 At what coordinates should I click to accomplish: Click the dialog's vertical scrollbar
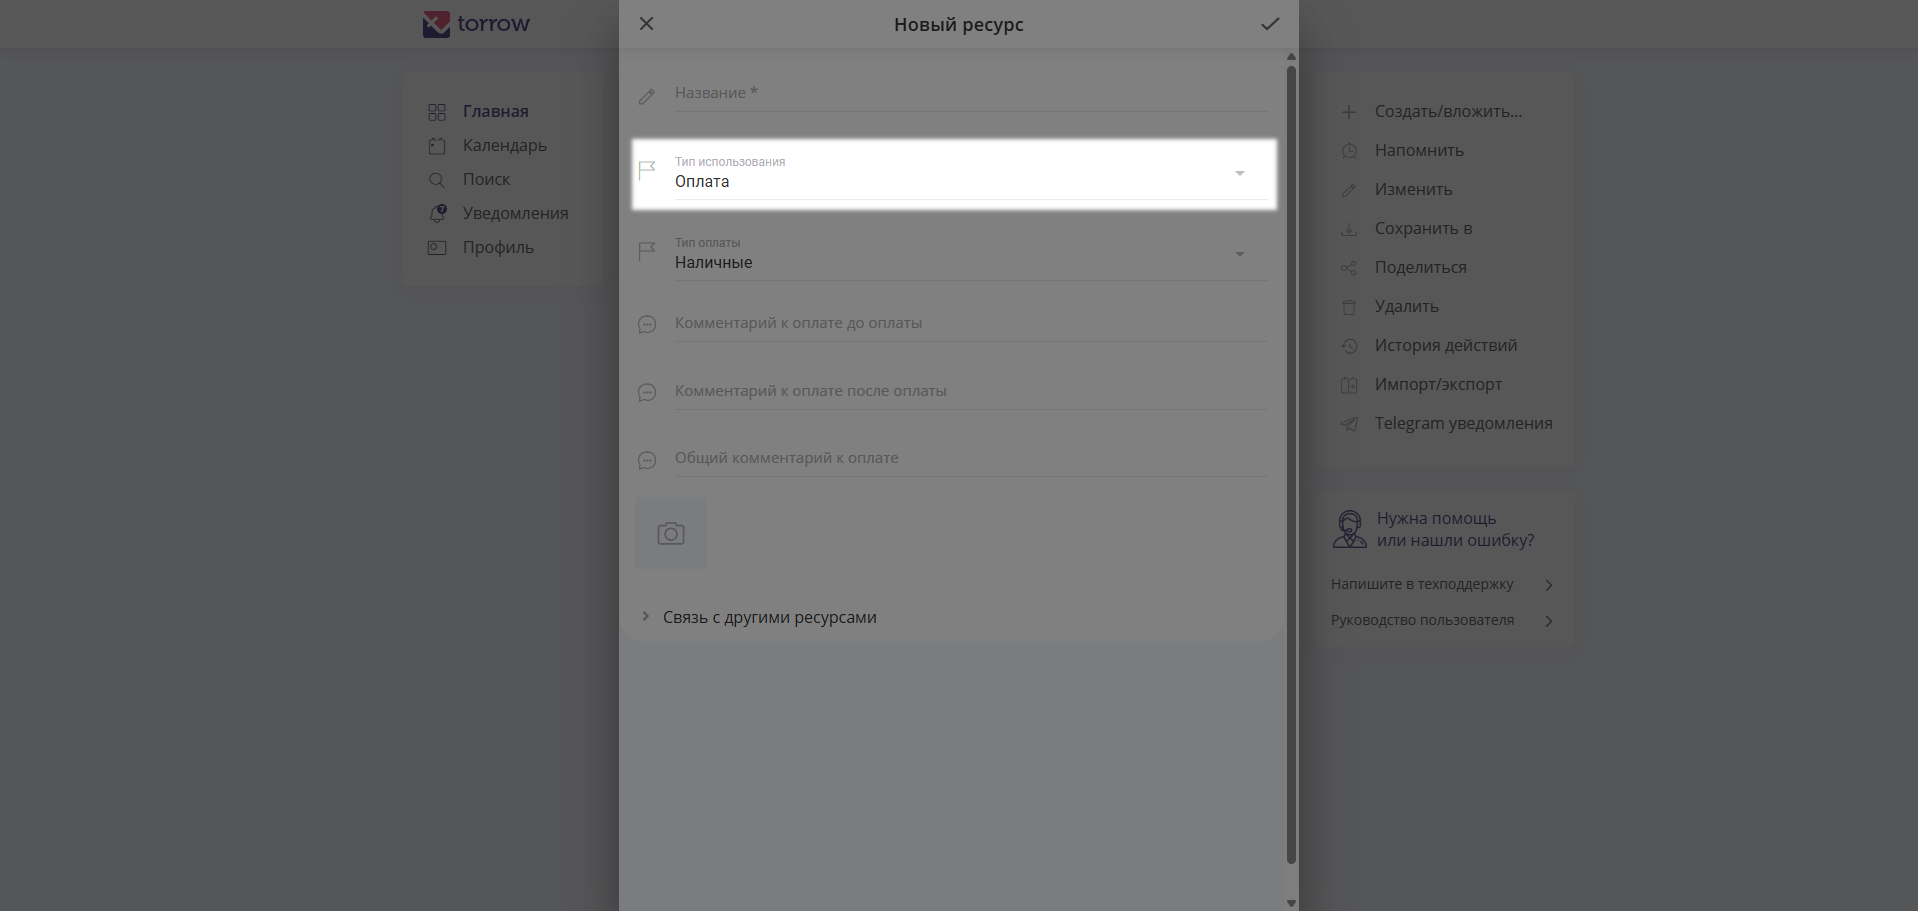coord(1291,460)
